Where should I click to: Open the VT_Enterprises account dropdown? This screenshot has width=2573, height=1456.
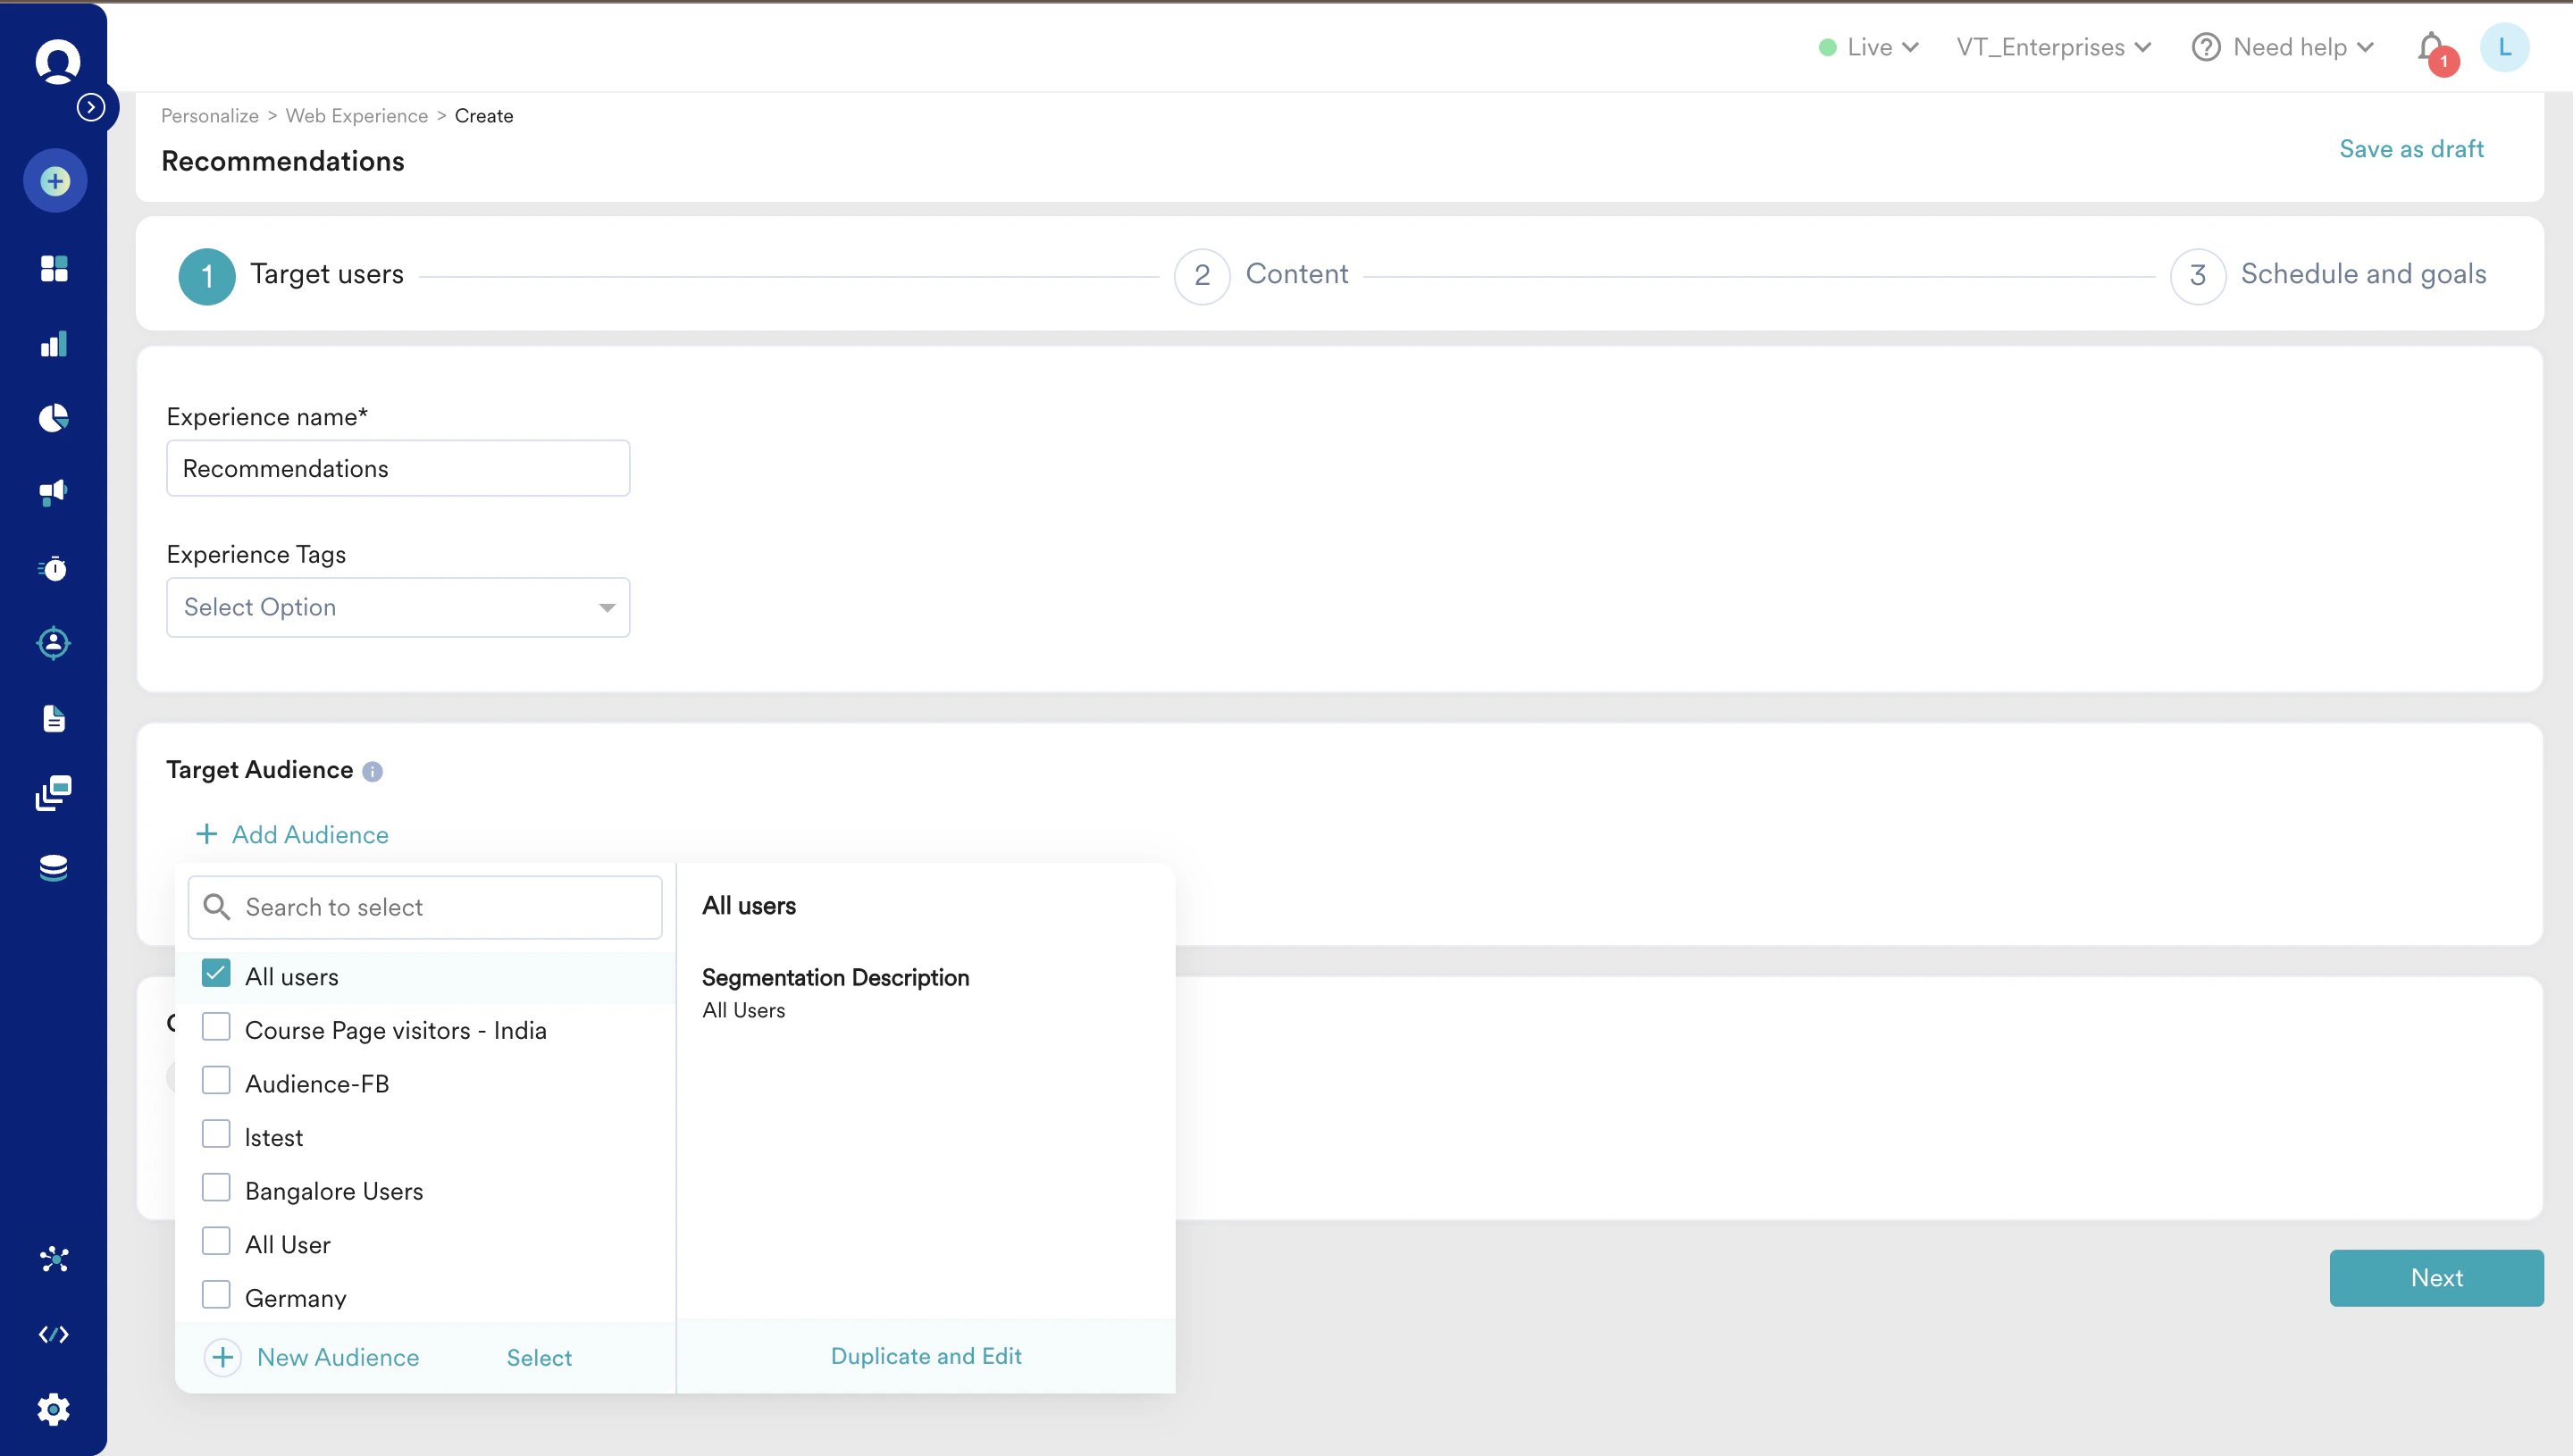pos(2054,47)
